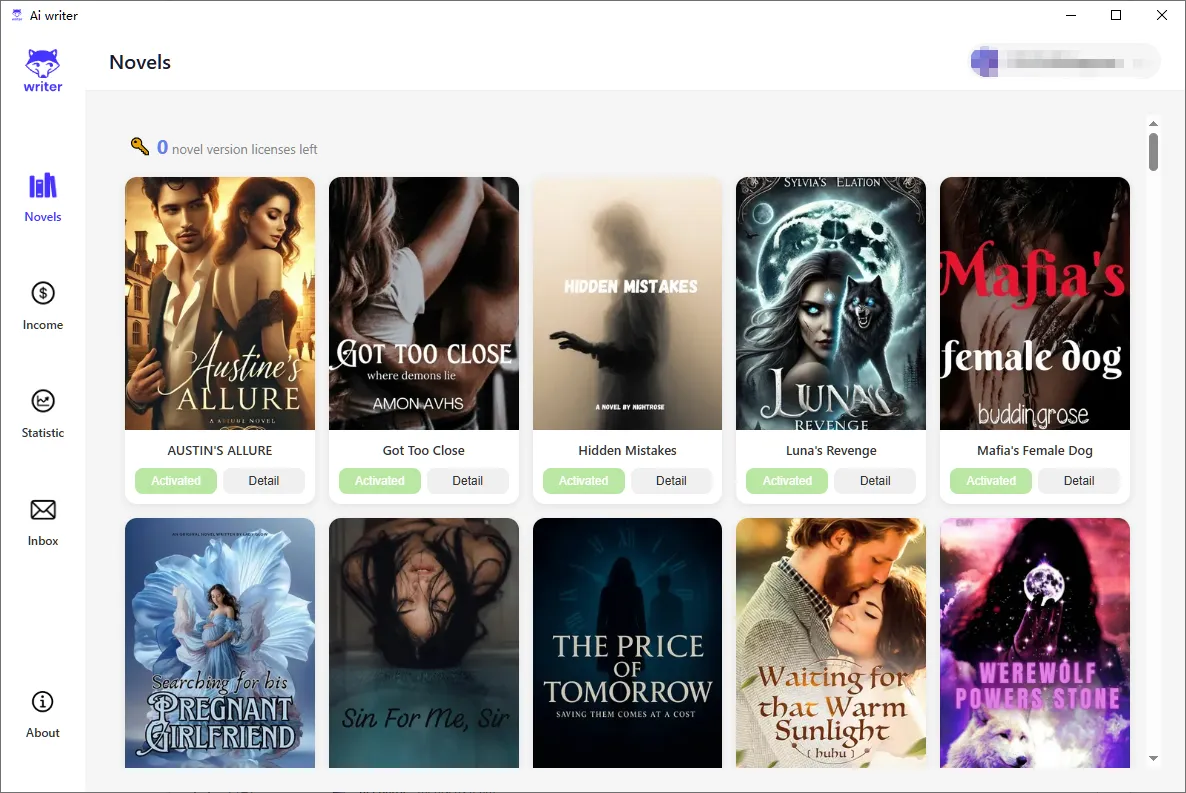The image size is (1186, 793).
Task: Open Detail for Luna's Revenge
Action: pyautogui.click(x=875, y=480)
